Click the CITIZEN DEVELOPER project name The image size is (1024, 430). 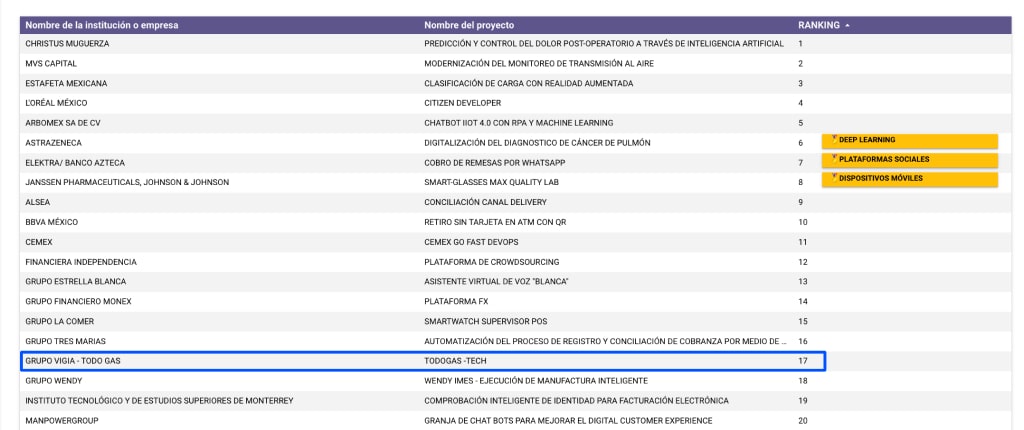click(x=463, y=103)
